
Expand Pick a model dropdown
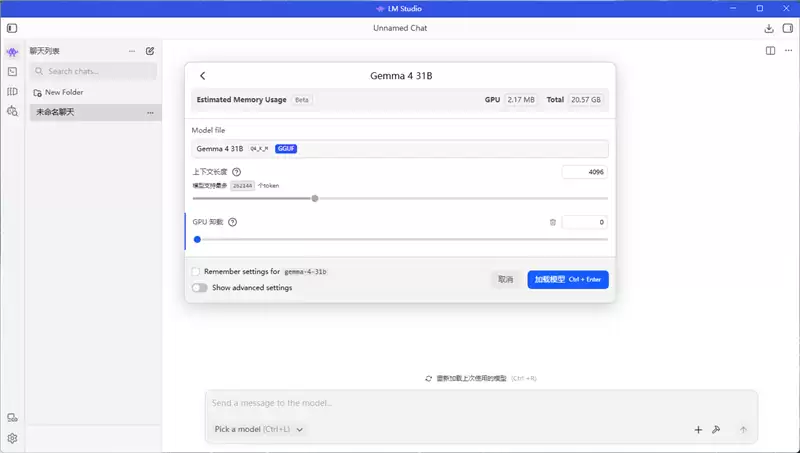coord(259,430)
